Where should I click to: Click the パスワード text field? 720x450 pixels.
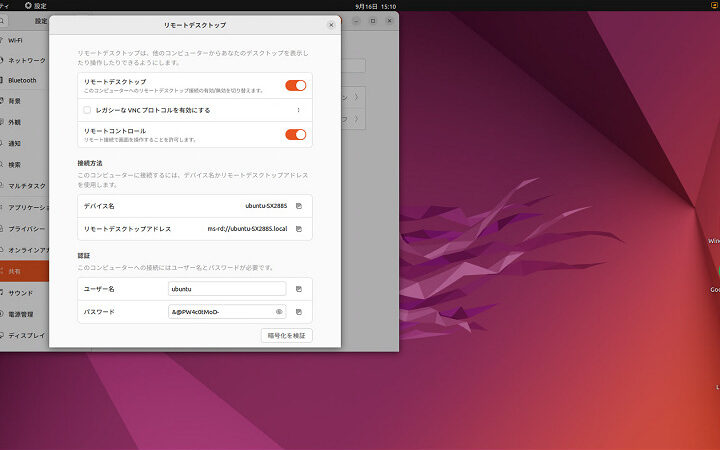point(220,312)
